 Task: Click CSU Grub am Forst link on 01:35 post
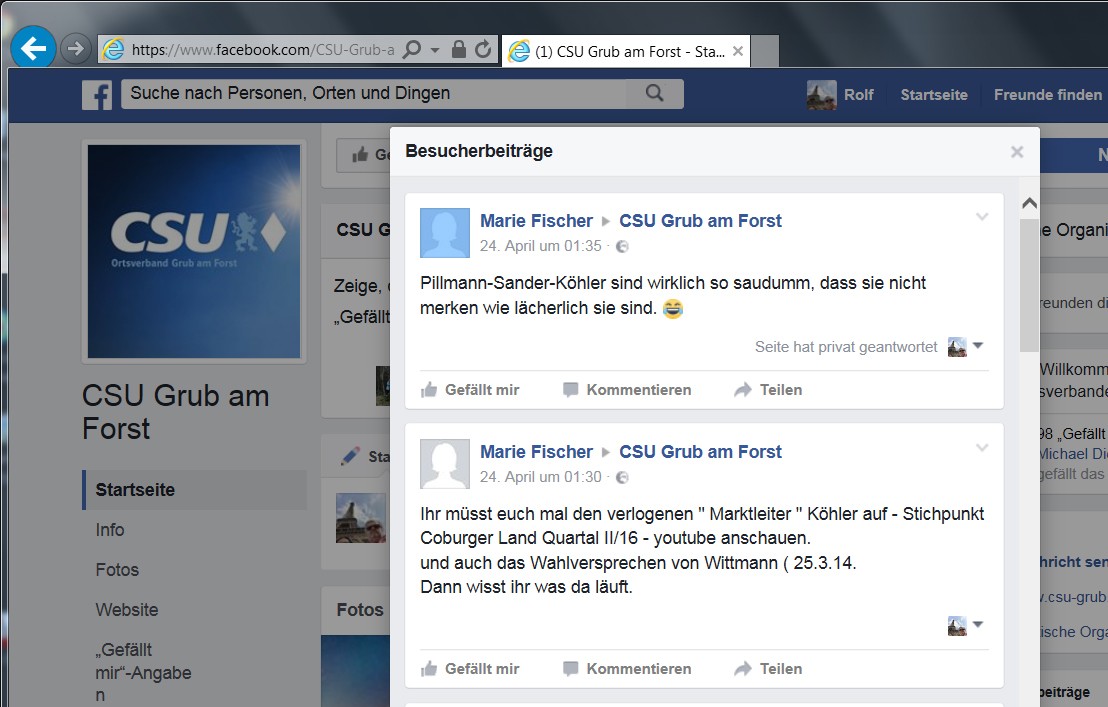click(700, 221)
